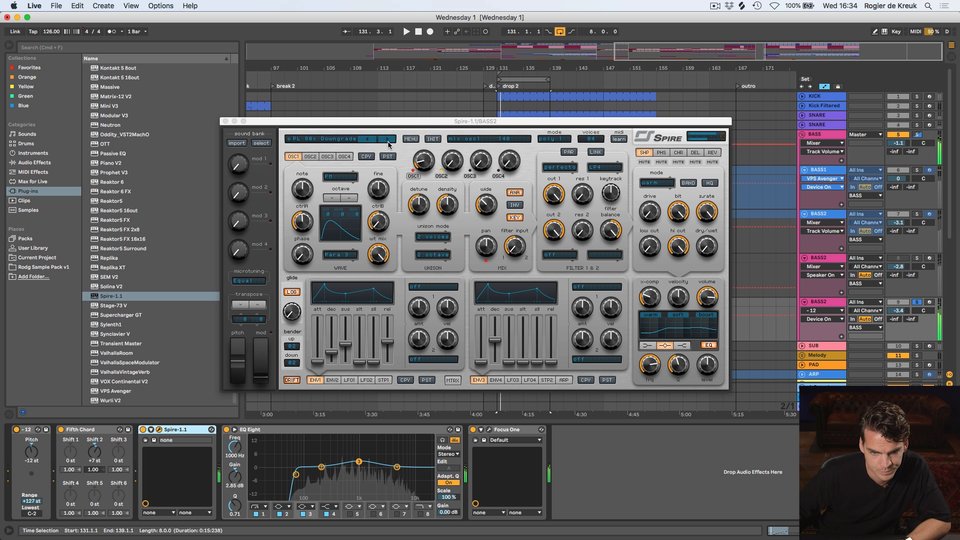Screen dimensions: 960x540
Task: Open the VPS Avenger device chooser dropdown
Action: 823,179
